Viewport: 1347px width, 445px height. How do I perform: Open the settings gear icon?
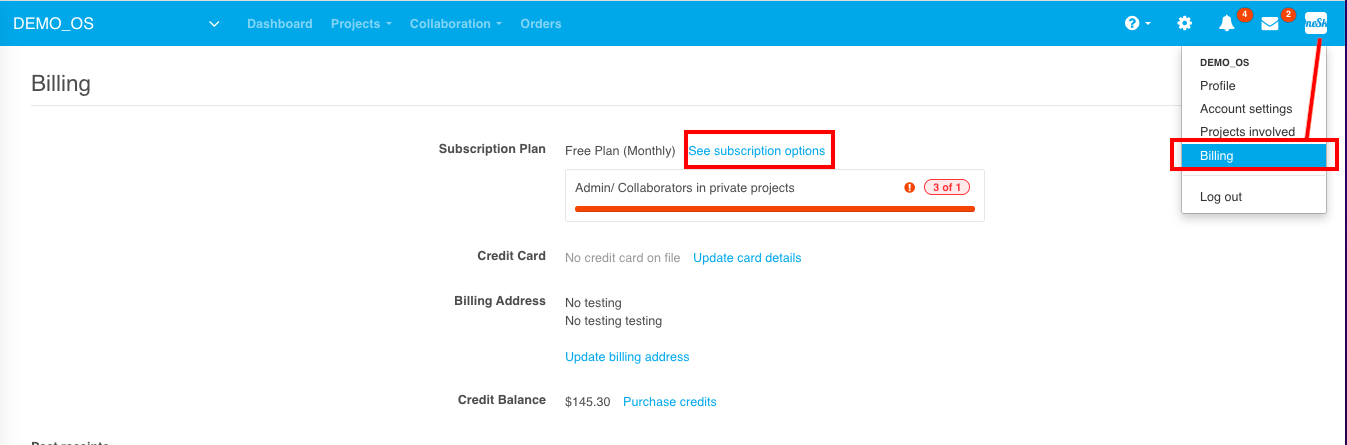point(1184,23)
